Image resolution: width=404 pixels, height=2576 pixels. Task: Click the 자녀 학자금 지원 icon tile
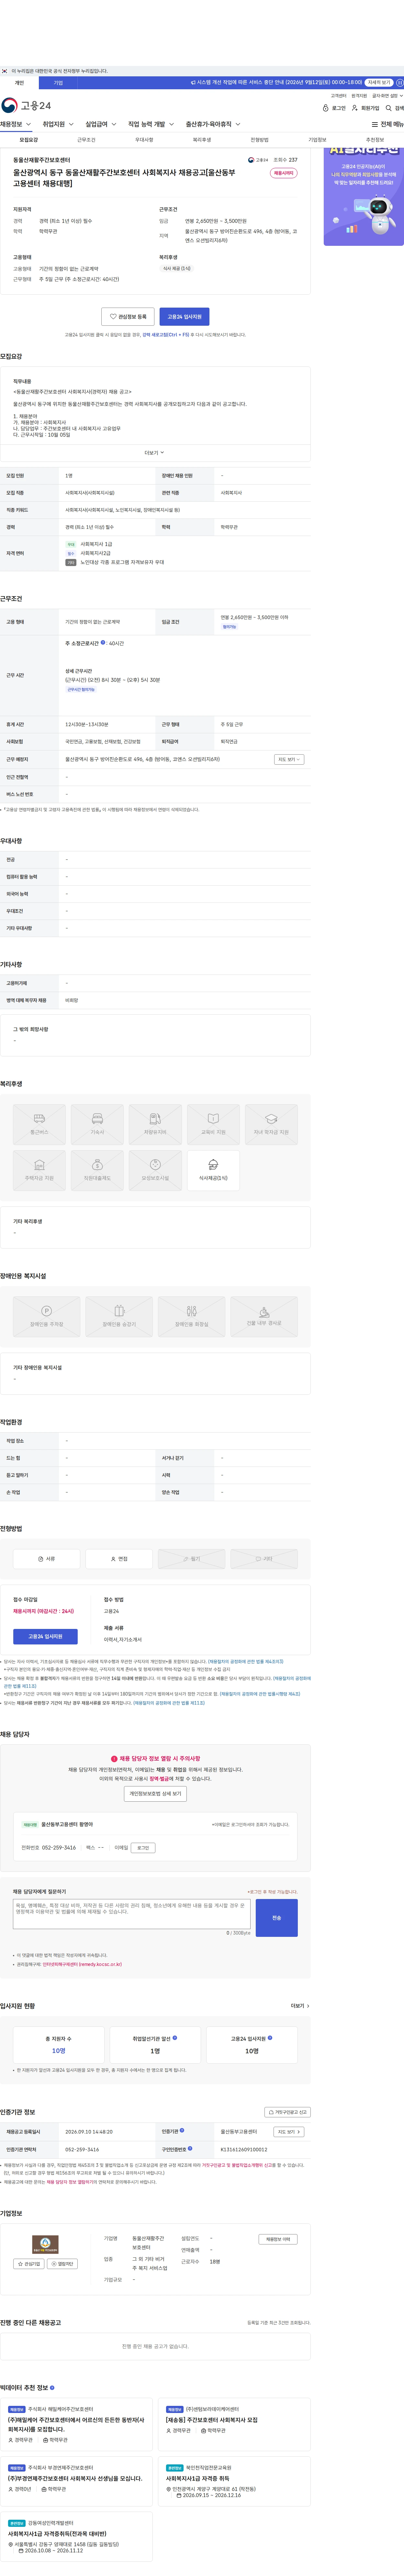click(x=271, y=1124)
